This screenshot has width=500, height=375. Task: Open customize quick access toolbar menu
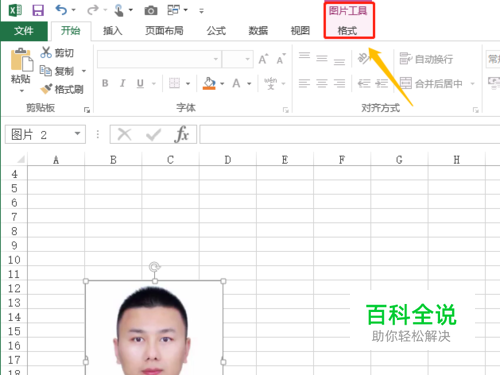[x=201, y=11]
